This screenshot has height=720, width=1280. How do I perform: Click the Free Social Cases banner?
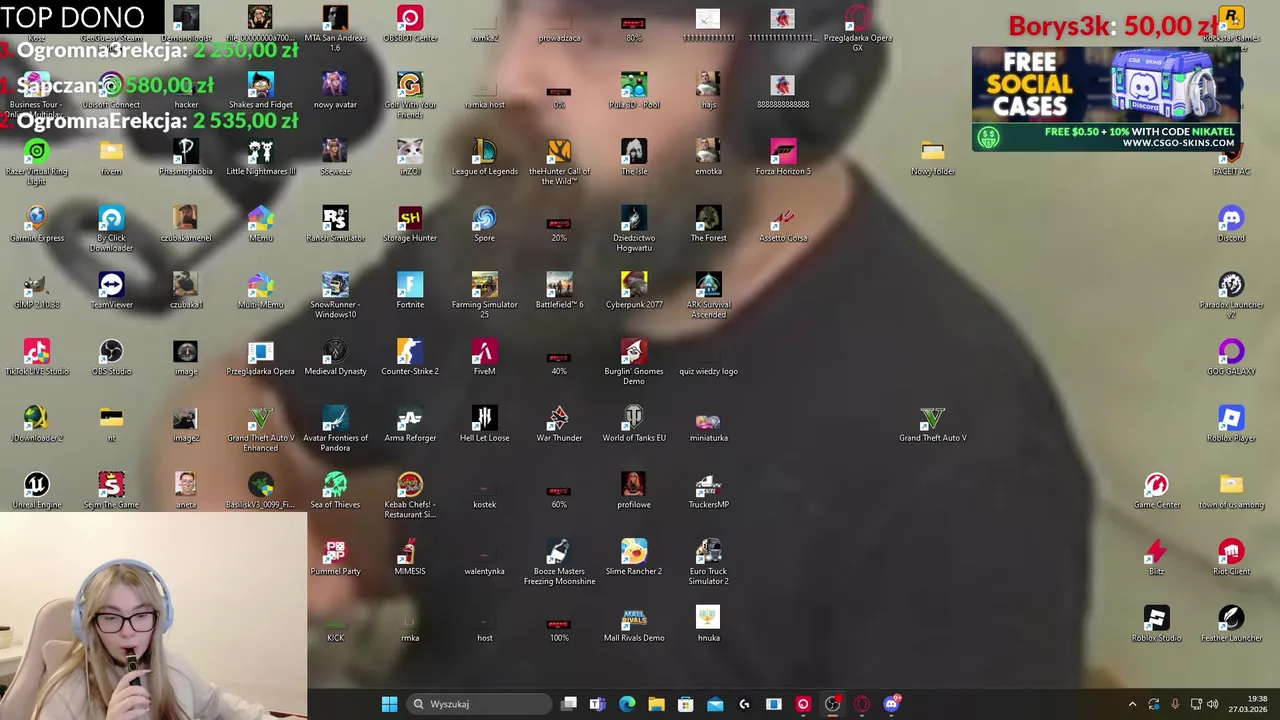tap(1106, 98)
